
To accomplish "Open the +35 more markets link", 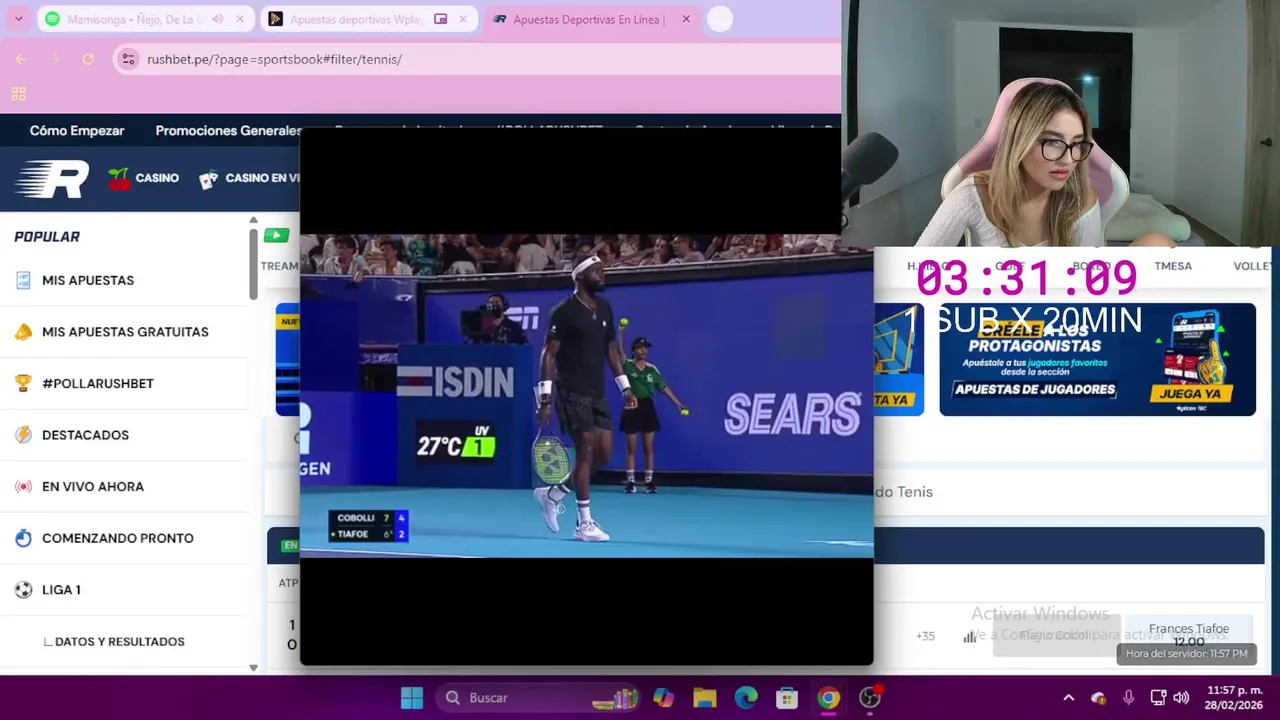I will pos(925,636).
